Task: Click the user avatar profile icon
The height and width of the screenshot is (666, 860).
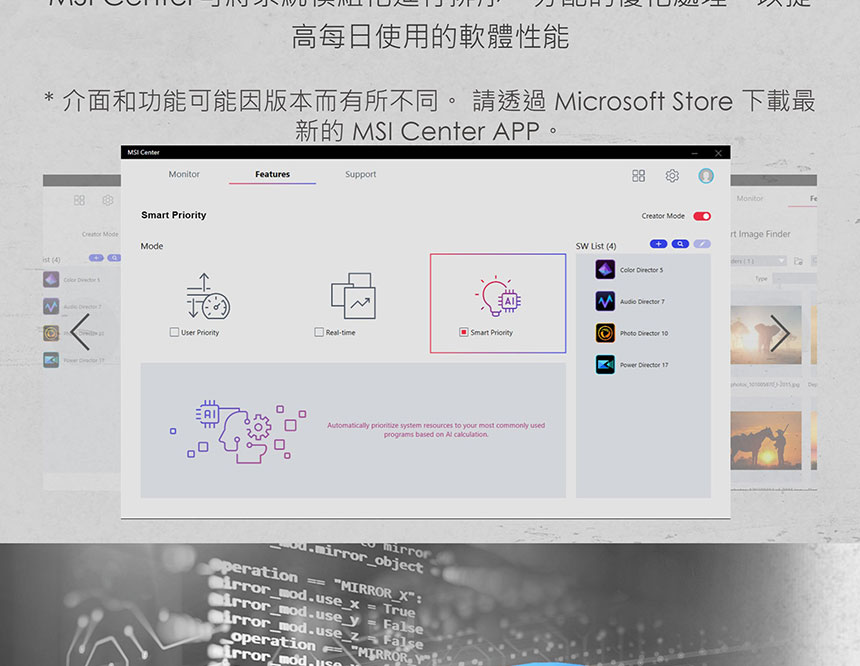Action: (706, 176)
